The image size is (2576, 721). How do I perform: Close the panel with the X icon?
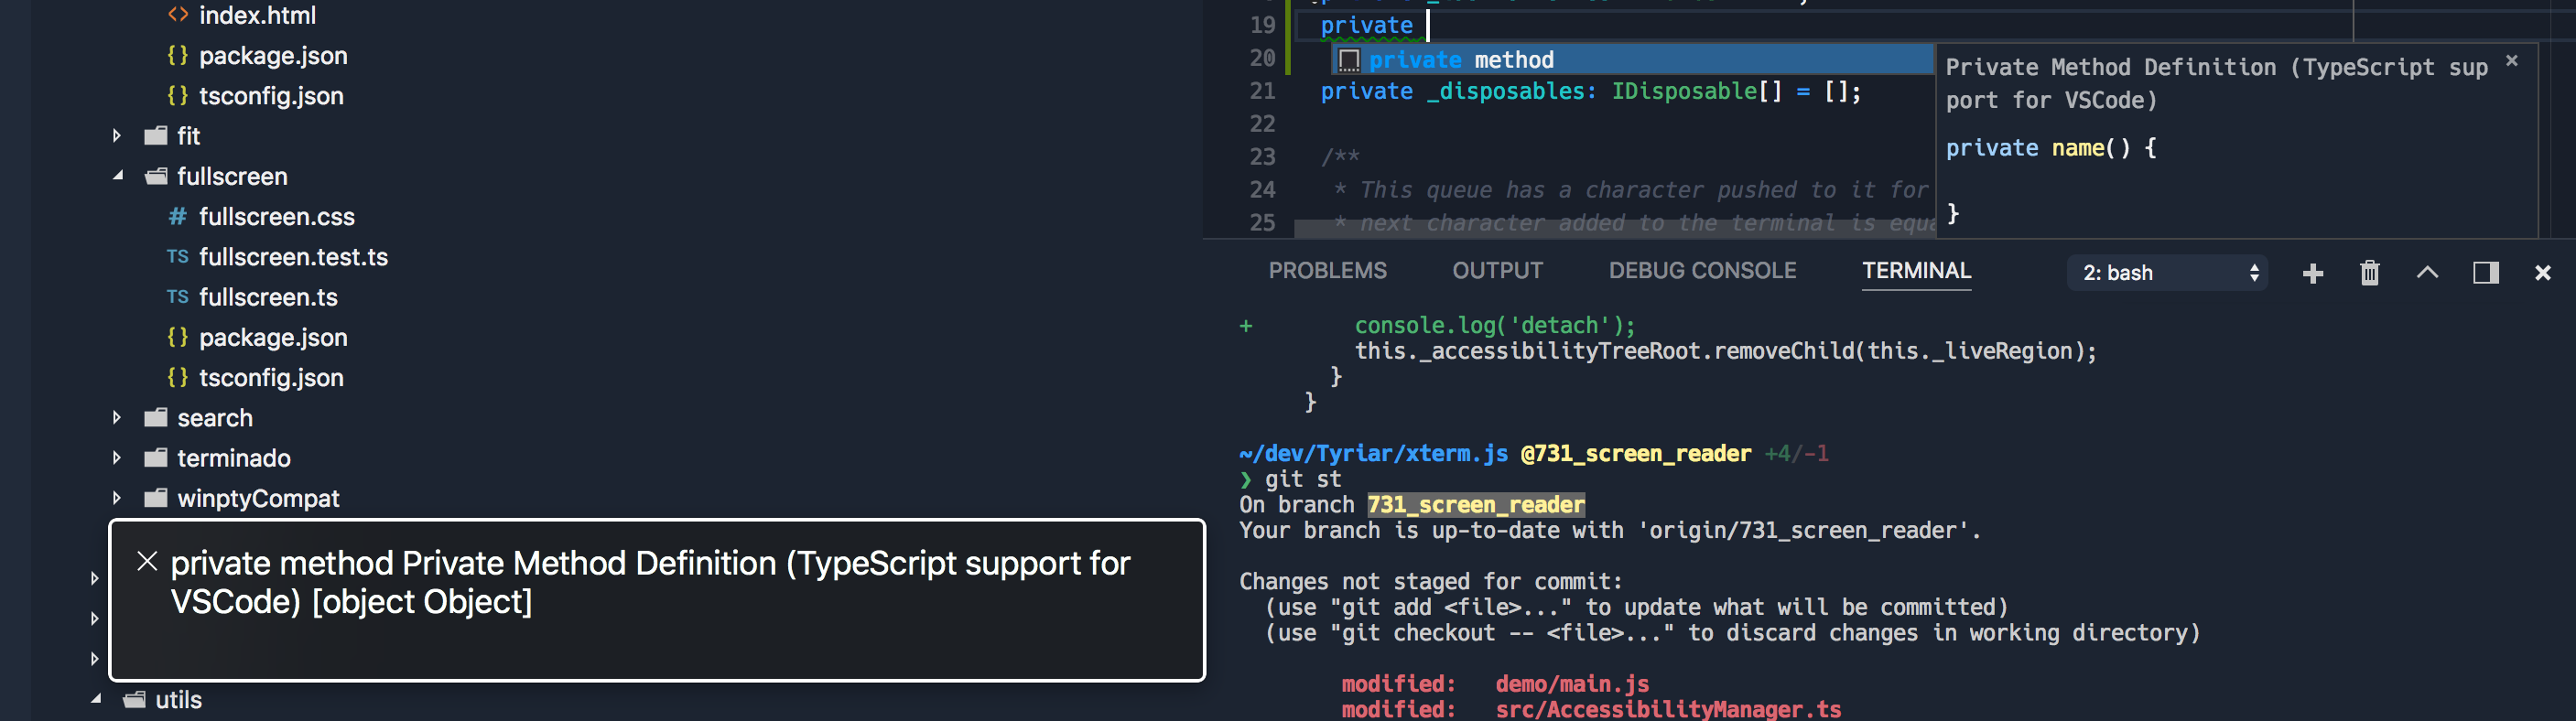2543,272
